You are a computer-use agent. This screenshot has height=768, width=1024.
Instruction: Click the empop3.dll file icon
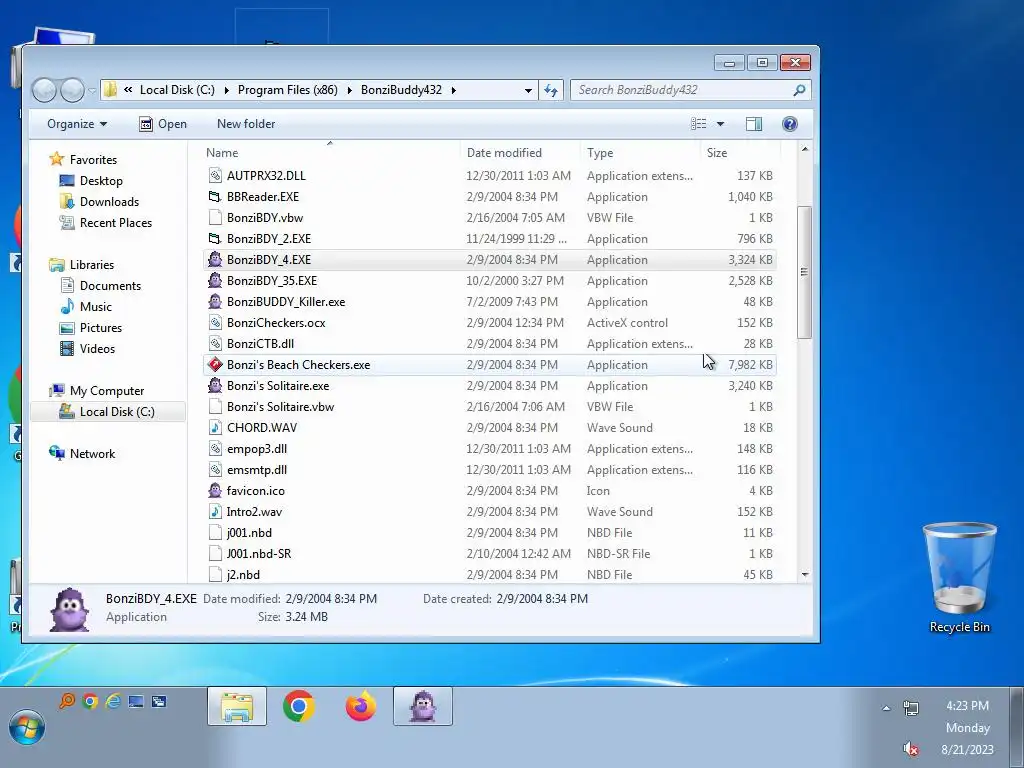pos(215,449)
